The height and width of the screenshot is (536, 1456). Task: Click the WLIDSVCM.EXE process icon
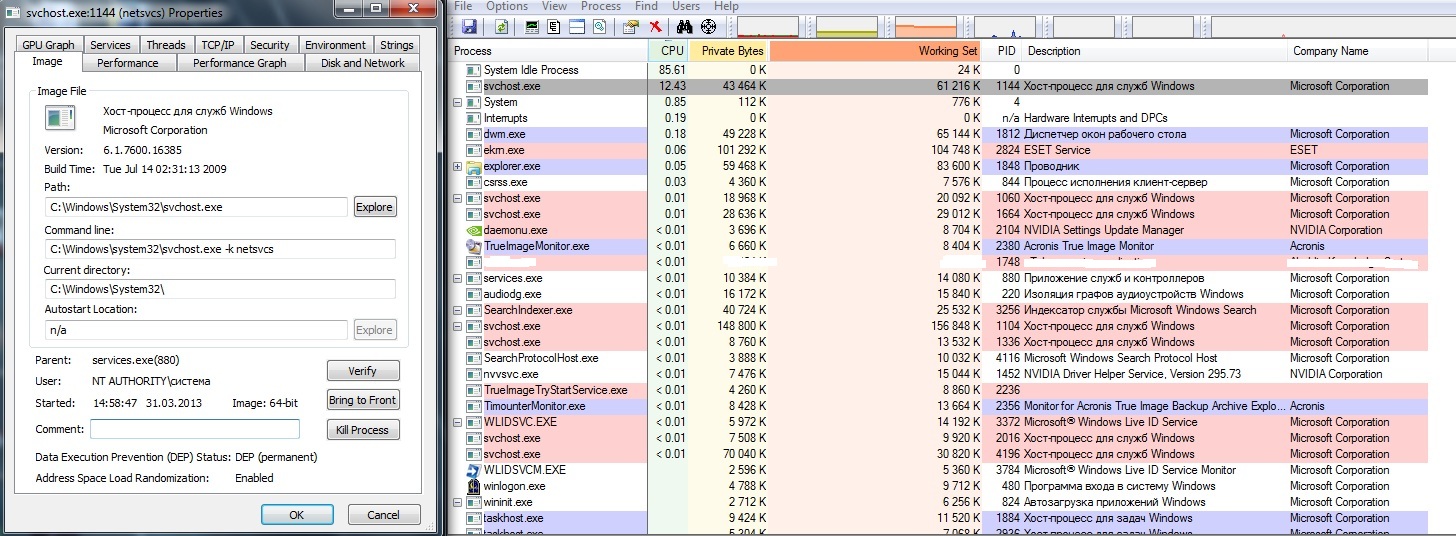coord(473,470)
